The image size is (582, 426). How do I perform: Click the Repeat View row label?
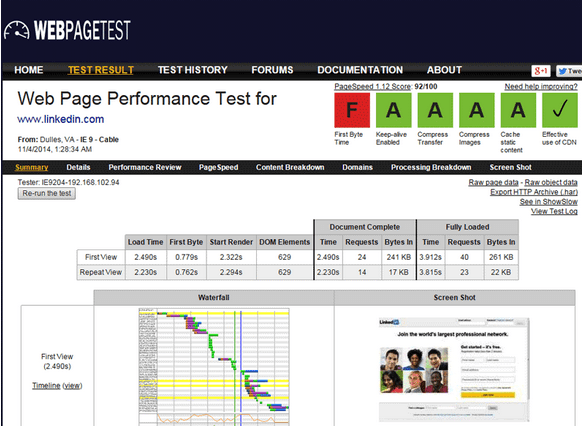tap(101, 272)
